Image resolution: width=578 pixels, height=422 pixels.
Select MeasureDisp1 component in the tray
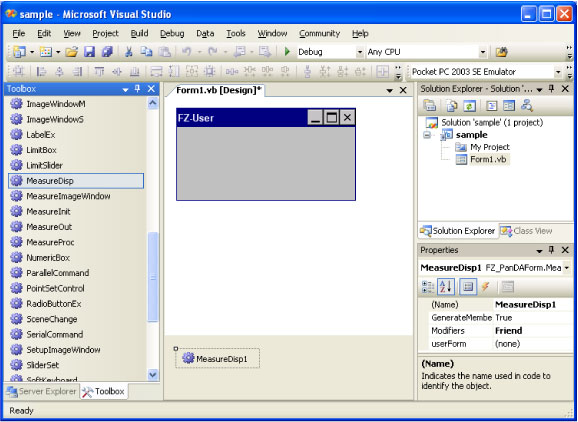(217, 358)
